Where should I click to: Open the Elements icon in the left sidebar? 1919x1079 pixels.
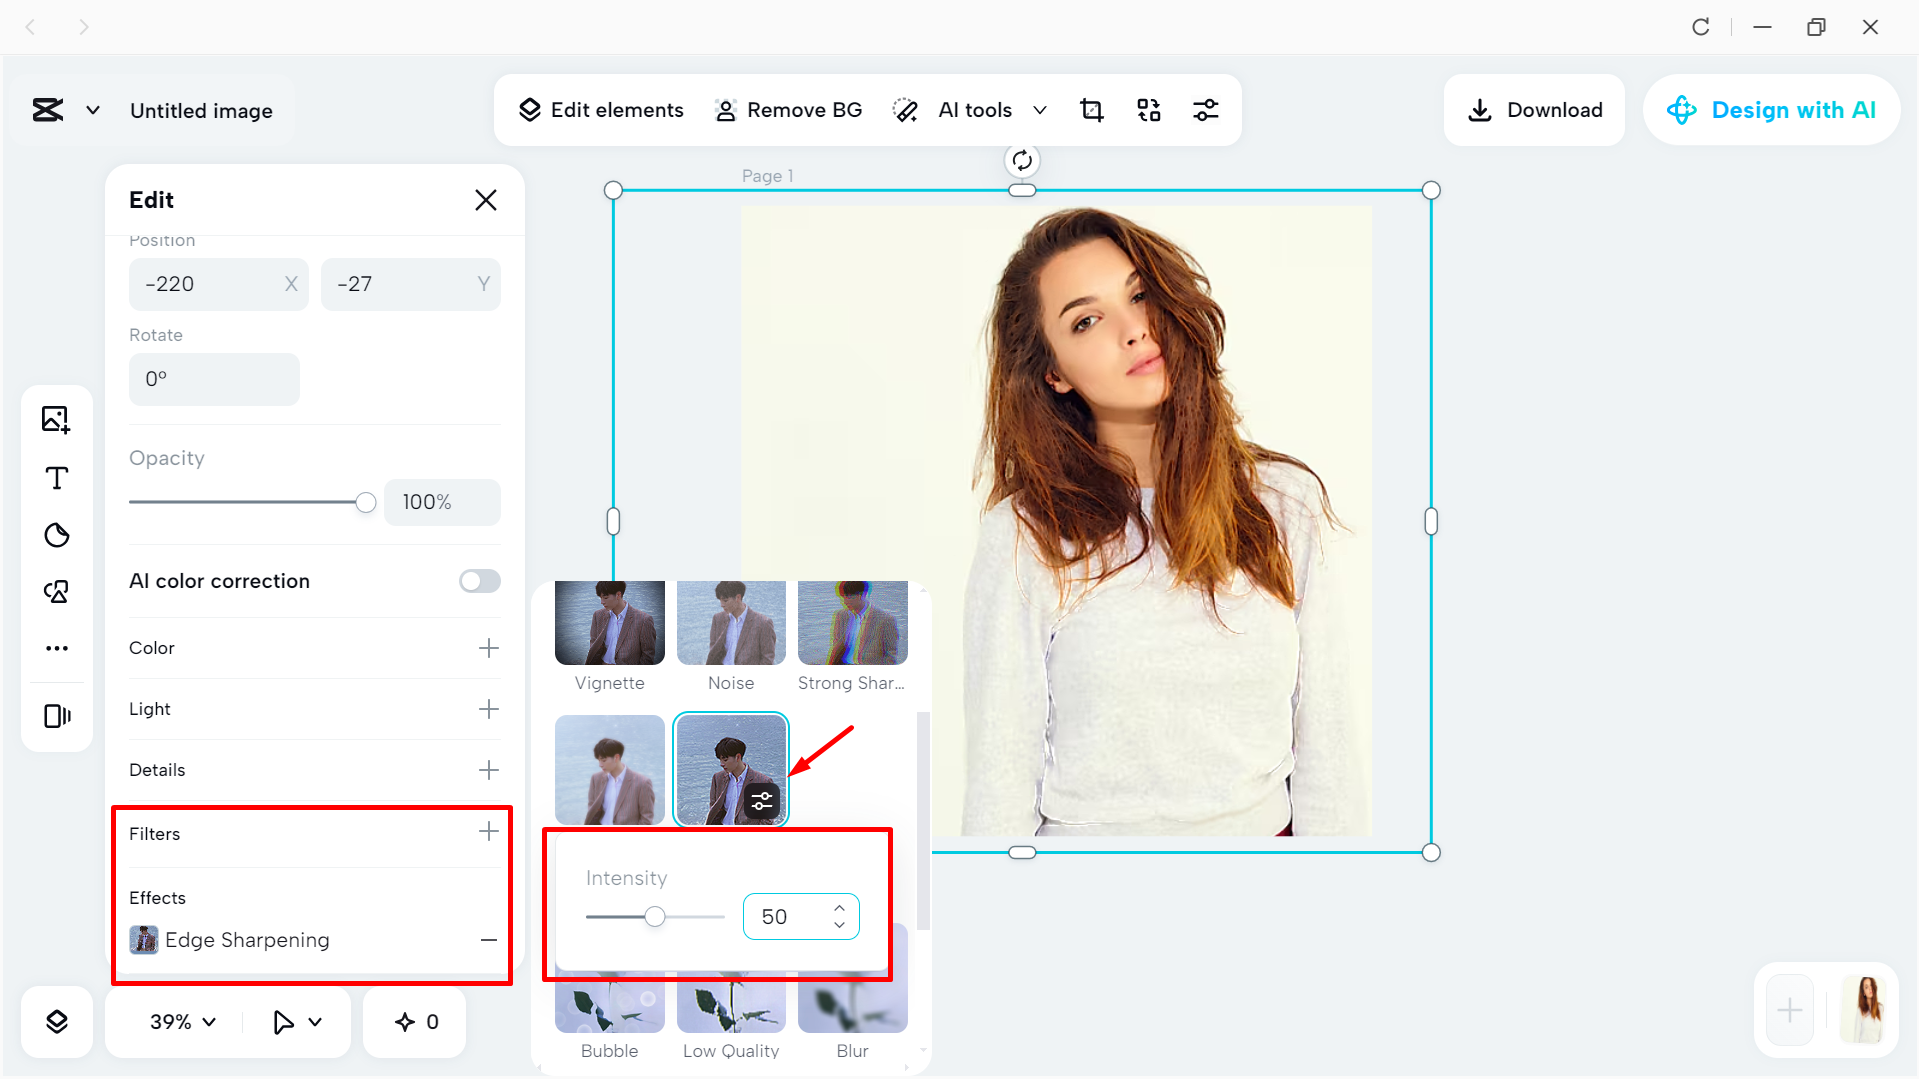(57, 591)
